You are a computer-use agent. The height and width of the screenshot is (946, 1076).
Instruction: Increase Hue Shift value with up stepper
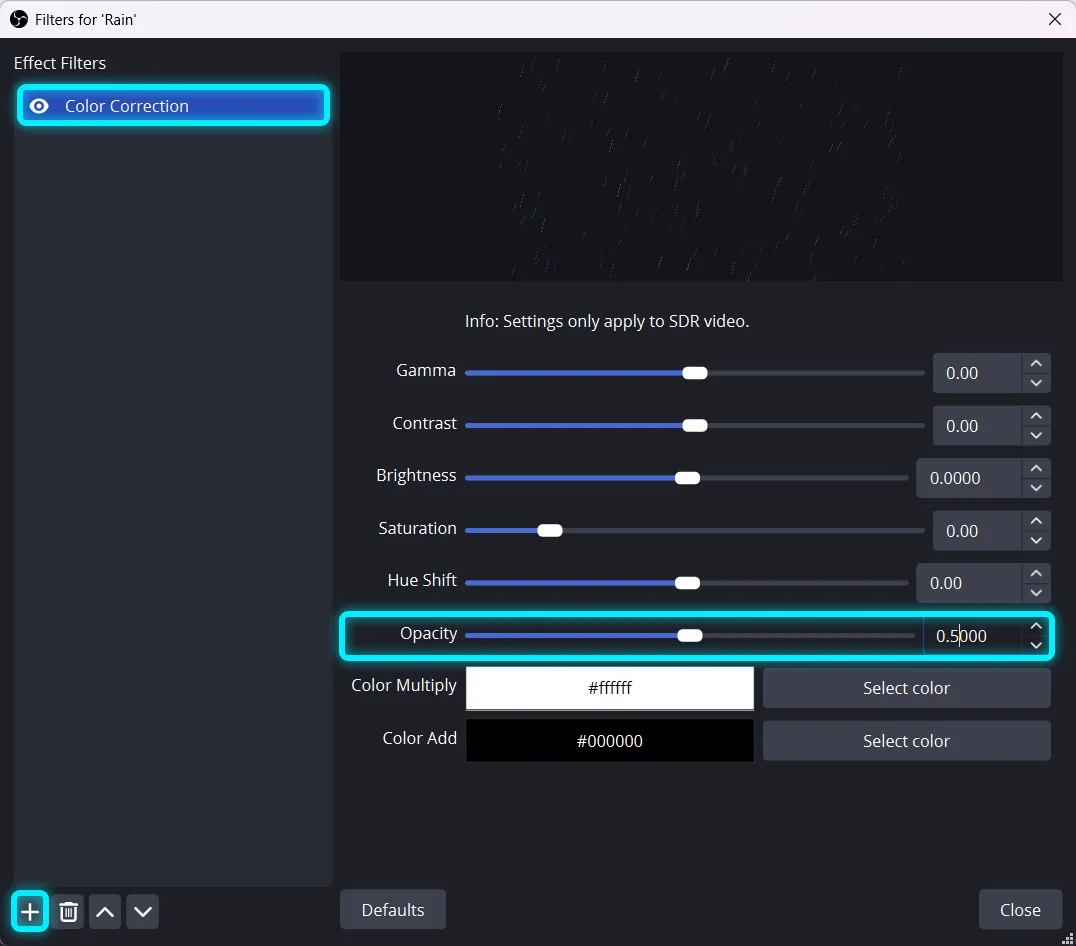[x=1036, y=573]
